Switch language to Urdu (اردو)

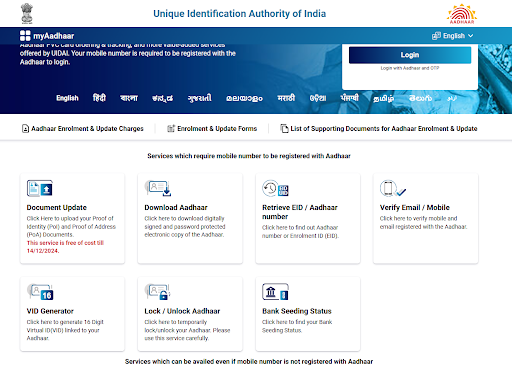(452, 98)
